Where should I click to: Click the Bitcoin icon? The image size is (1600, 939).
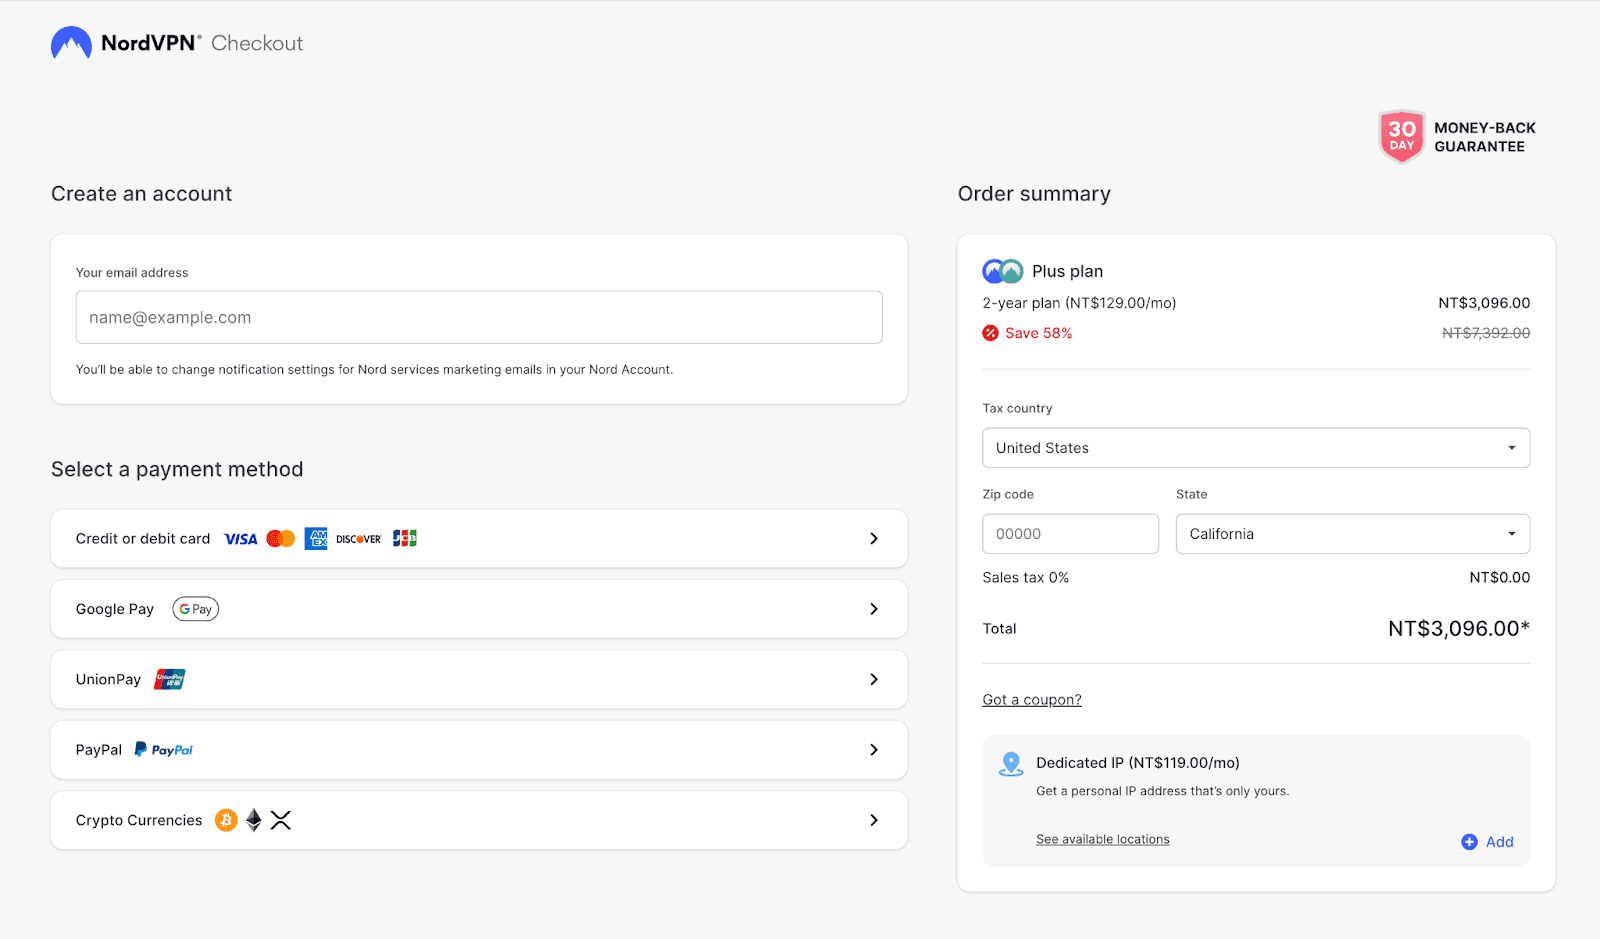tap(227, 820)
